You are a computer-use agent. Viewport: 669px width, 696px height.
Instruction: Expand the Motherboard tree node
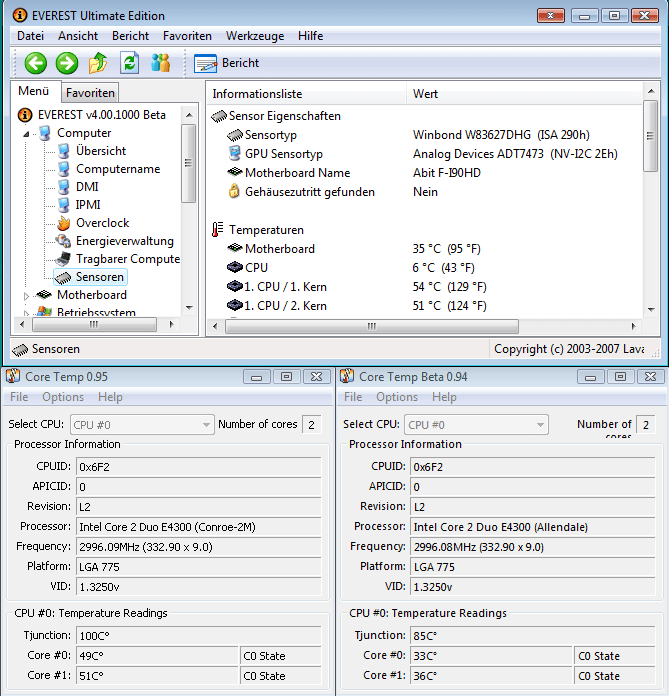pos(26,296)
